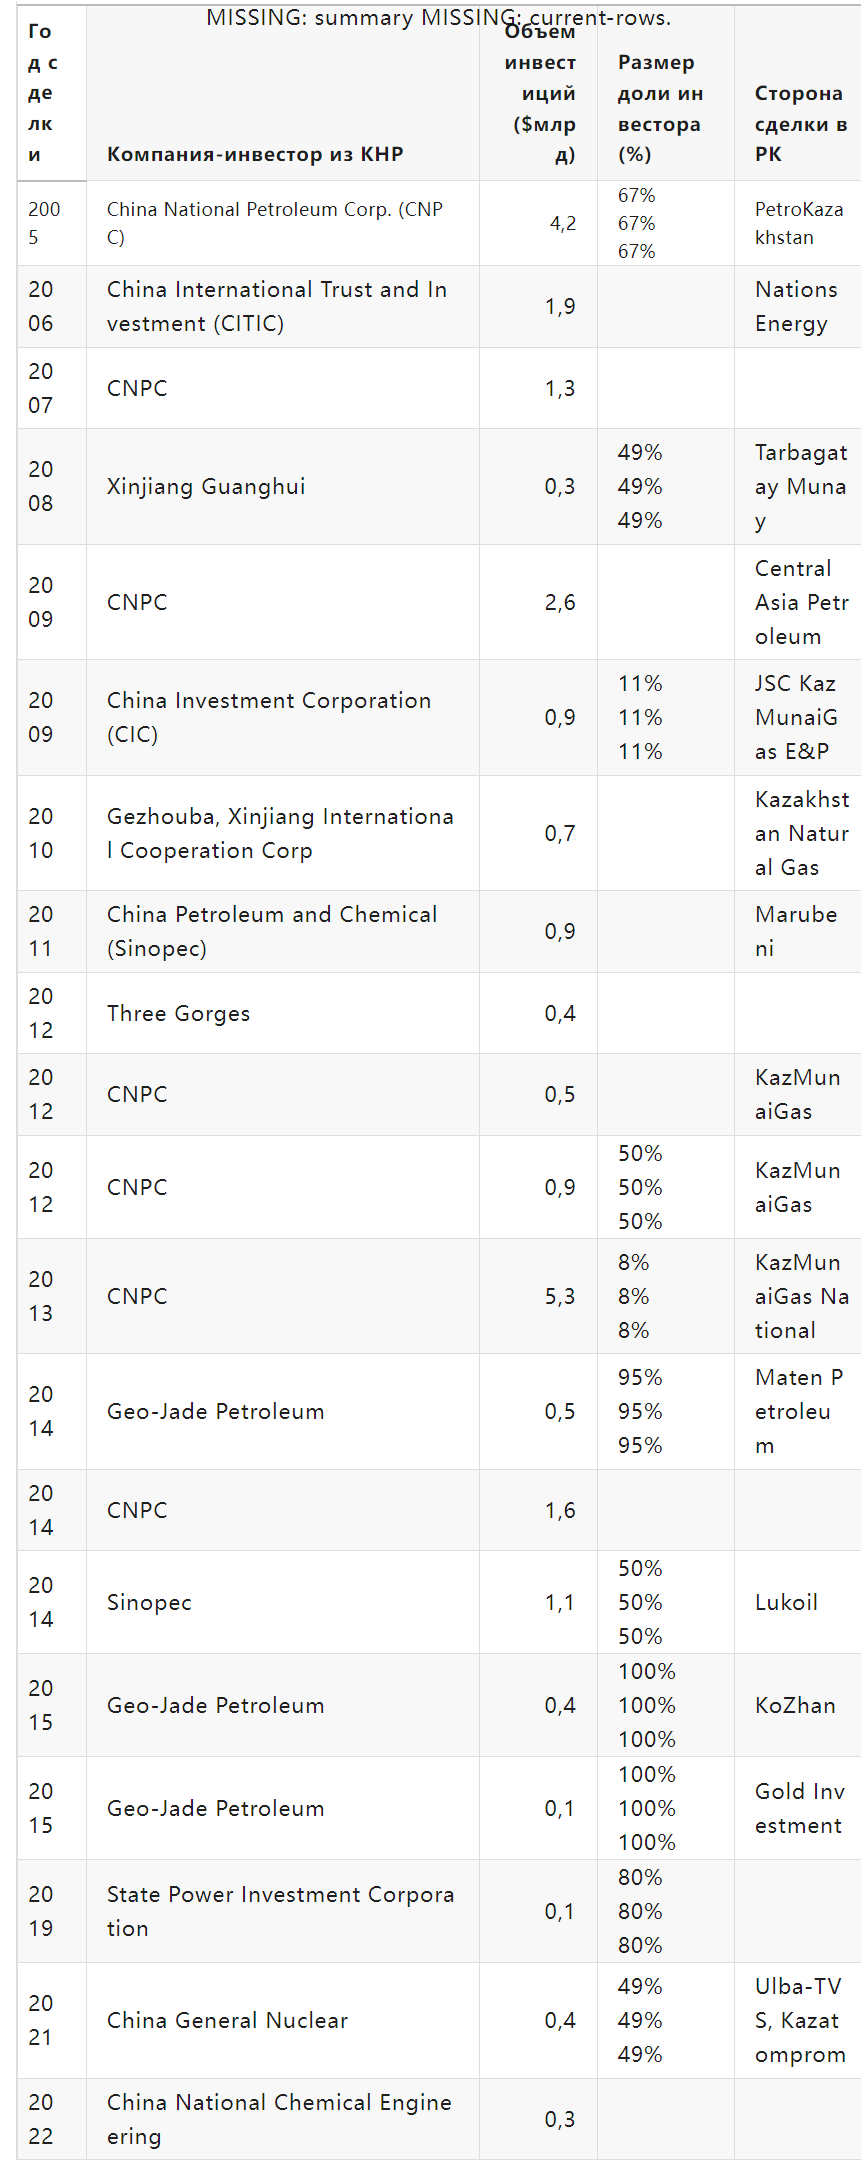
Task: Click the 5,3 investment volume cell
Action: click(x=560, y=1296)
